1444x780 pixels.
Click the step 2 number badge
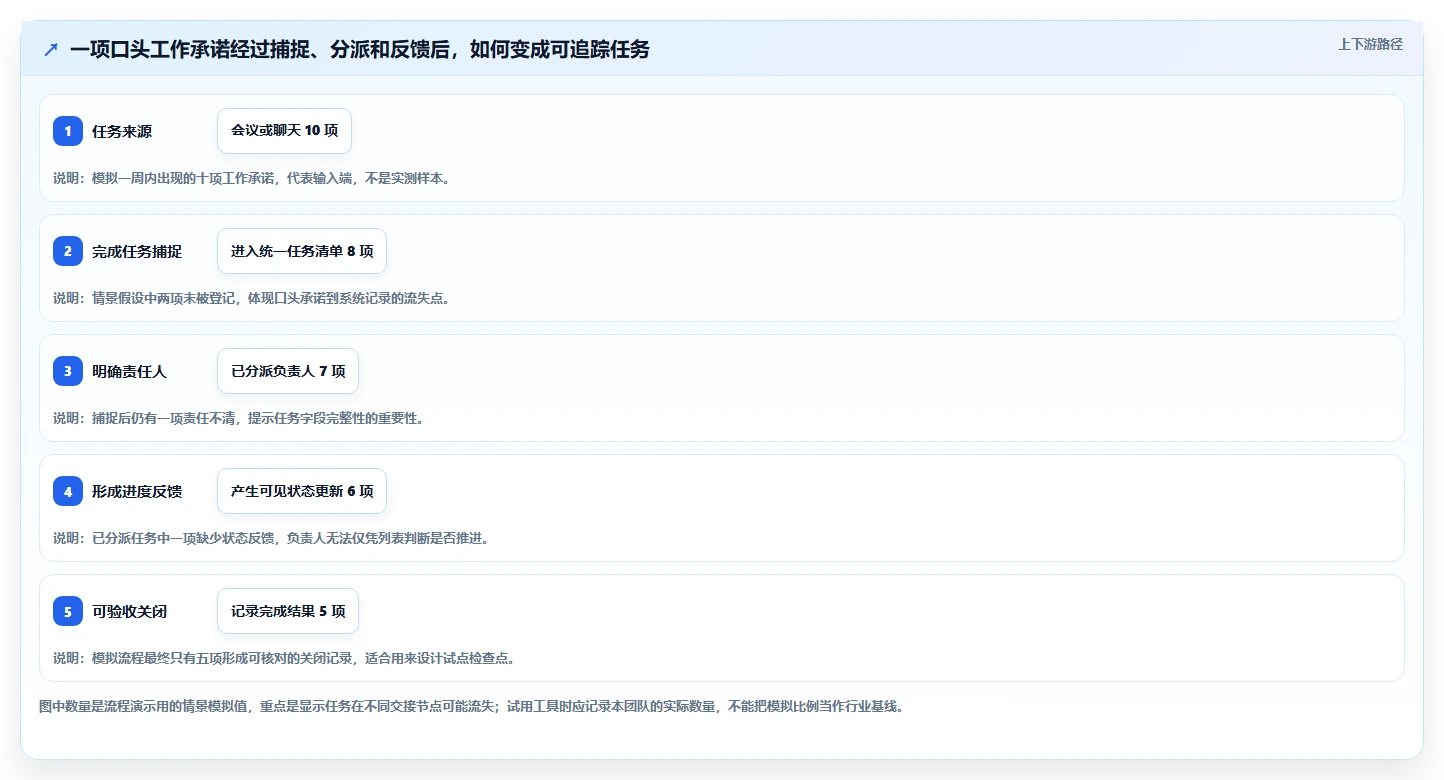pyautogui.click(x=68, y=251)
